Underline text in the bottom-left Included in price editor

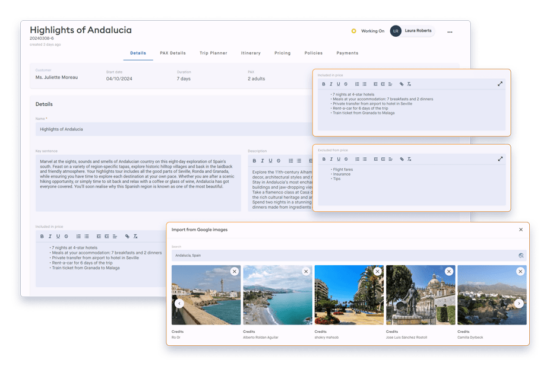point(58,237)
